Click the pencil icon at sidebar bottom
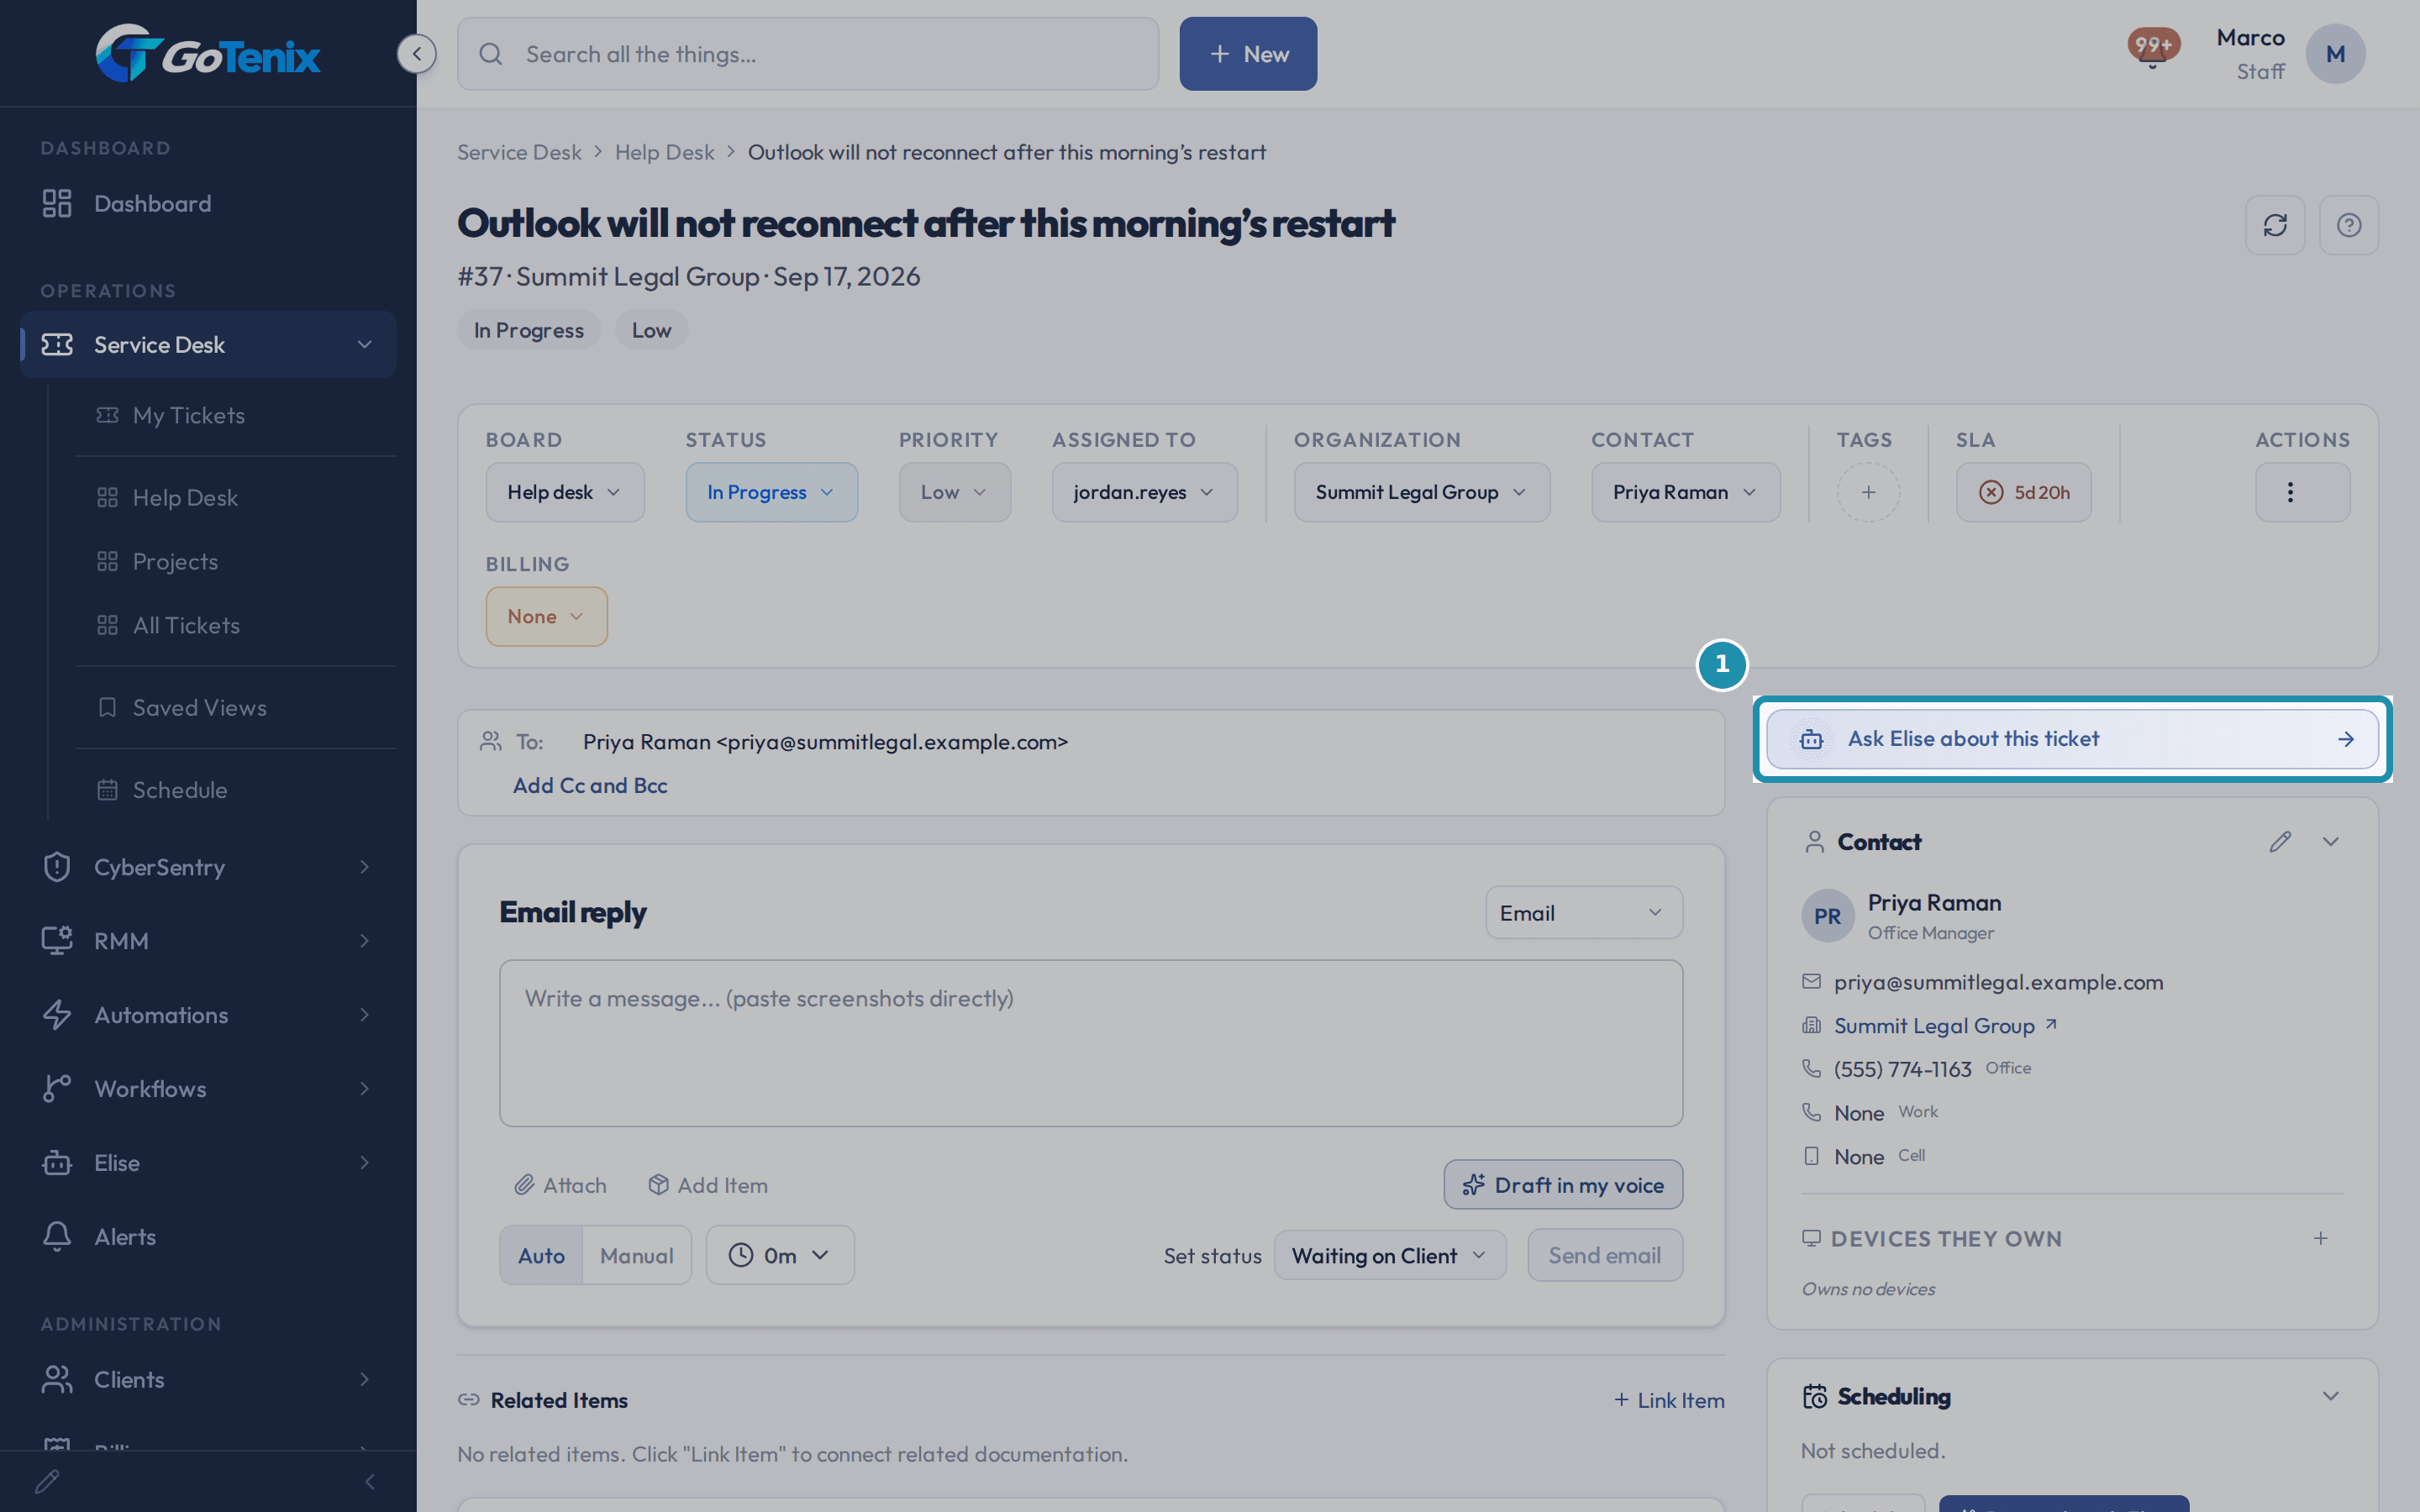The image size is (2420, 1512). [48, 1481]
